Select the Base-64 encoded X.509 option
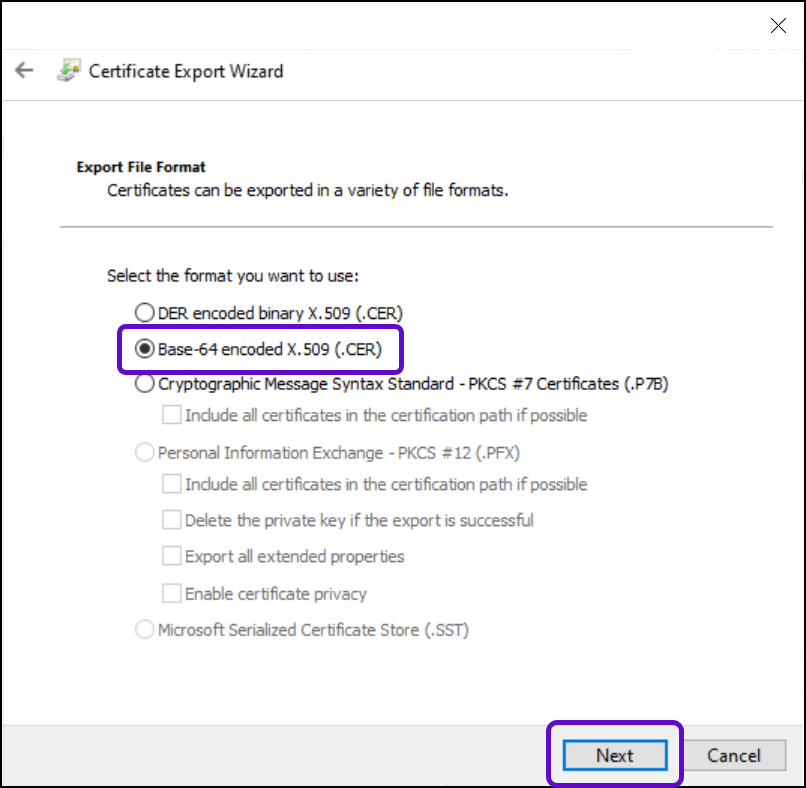The image size is (806, 788). coord(145,349)
